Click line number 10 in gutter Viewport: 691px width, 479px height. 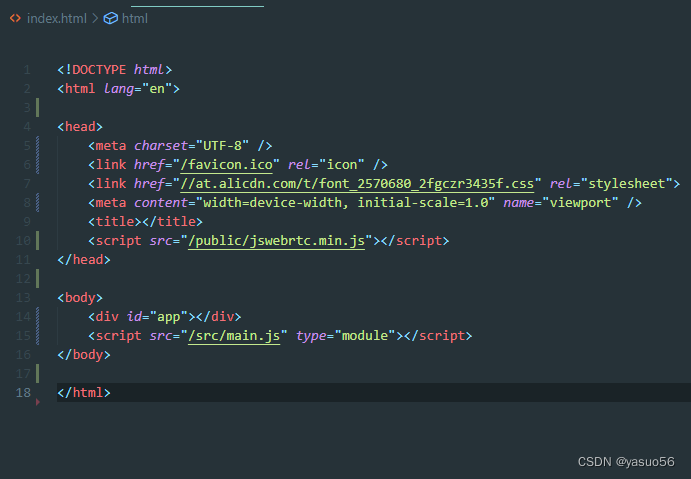coord(23,241)
